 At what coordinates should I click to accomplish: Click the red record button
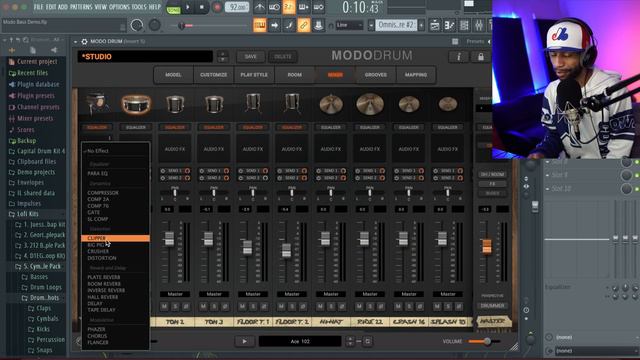click(217, 7)
